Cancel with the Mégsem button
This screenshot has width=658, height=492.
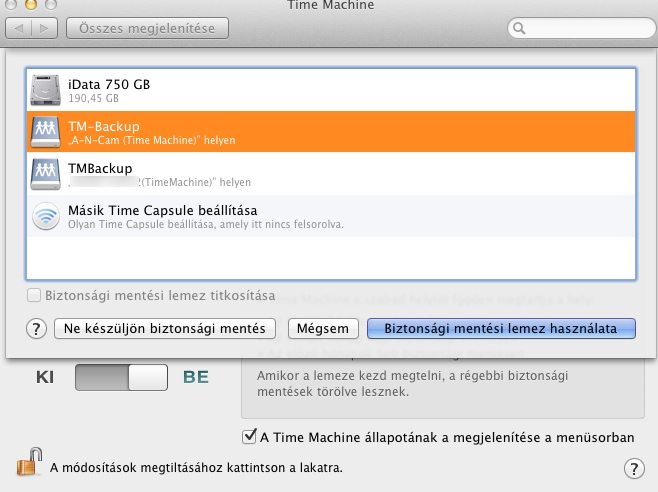(323, 328)
